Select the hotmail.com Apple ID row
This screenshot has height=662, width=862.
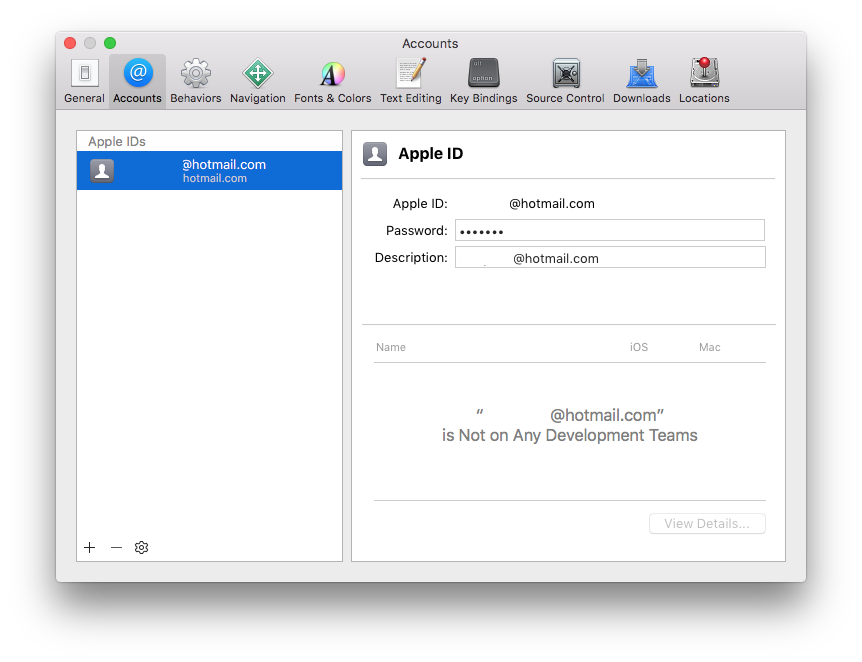[x=209, y=171]
